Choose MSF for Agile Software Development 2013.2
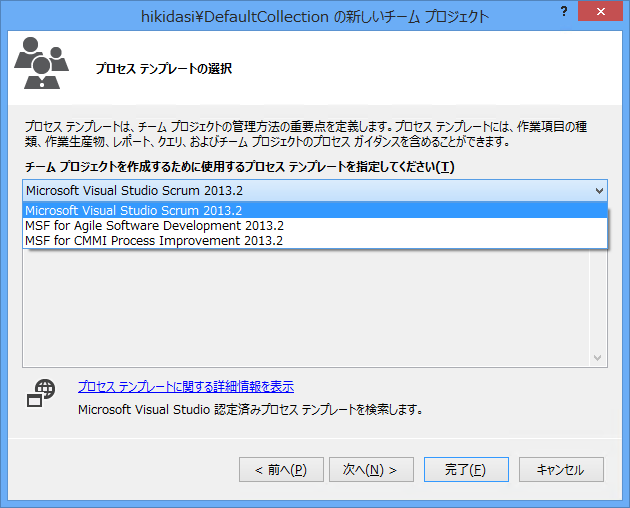This screenshot has height=508, width=630. [315, 225]
